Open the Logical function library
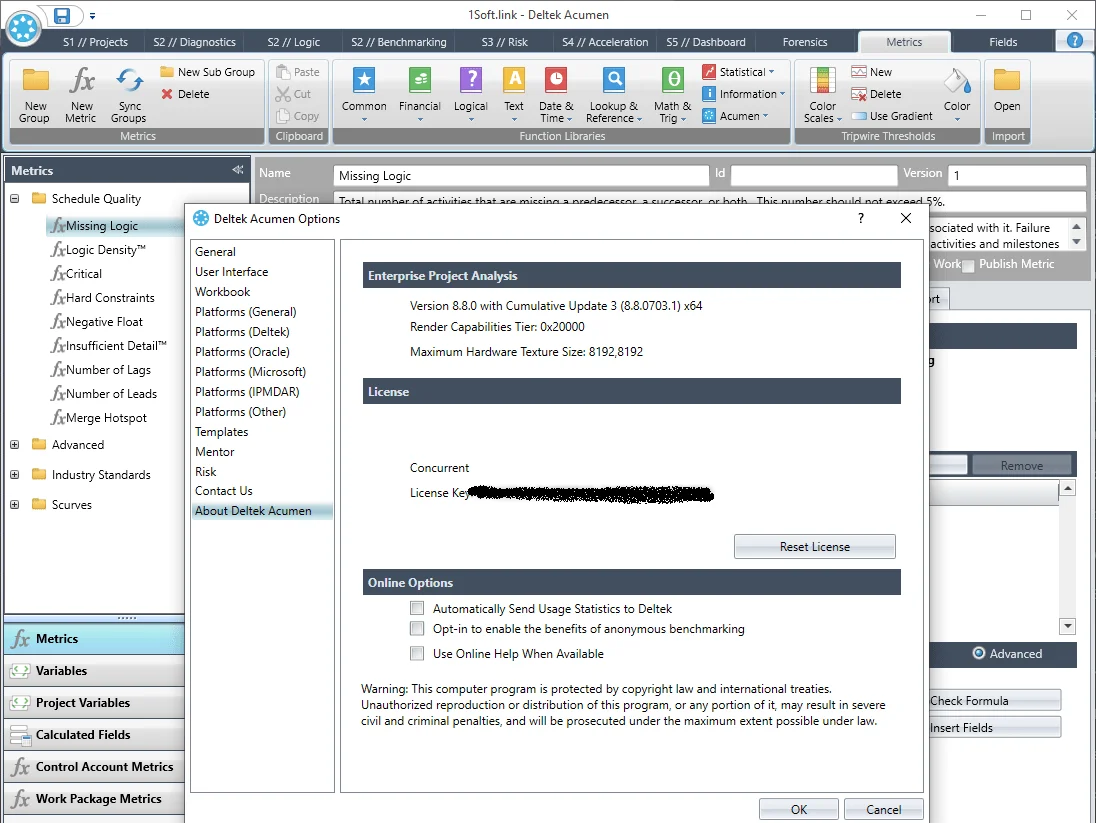The width and height of the screenshot is (1096, 823). (x=470, y=94)
